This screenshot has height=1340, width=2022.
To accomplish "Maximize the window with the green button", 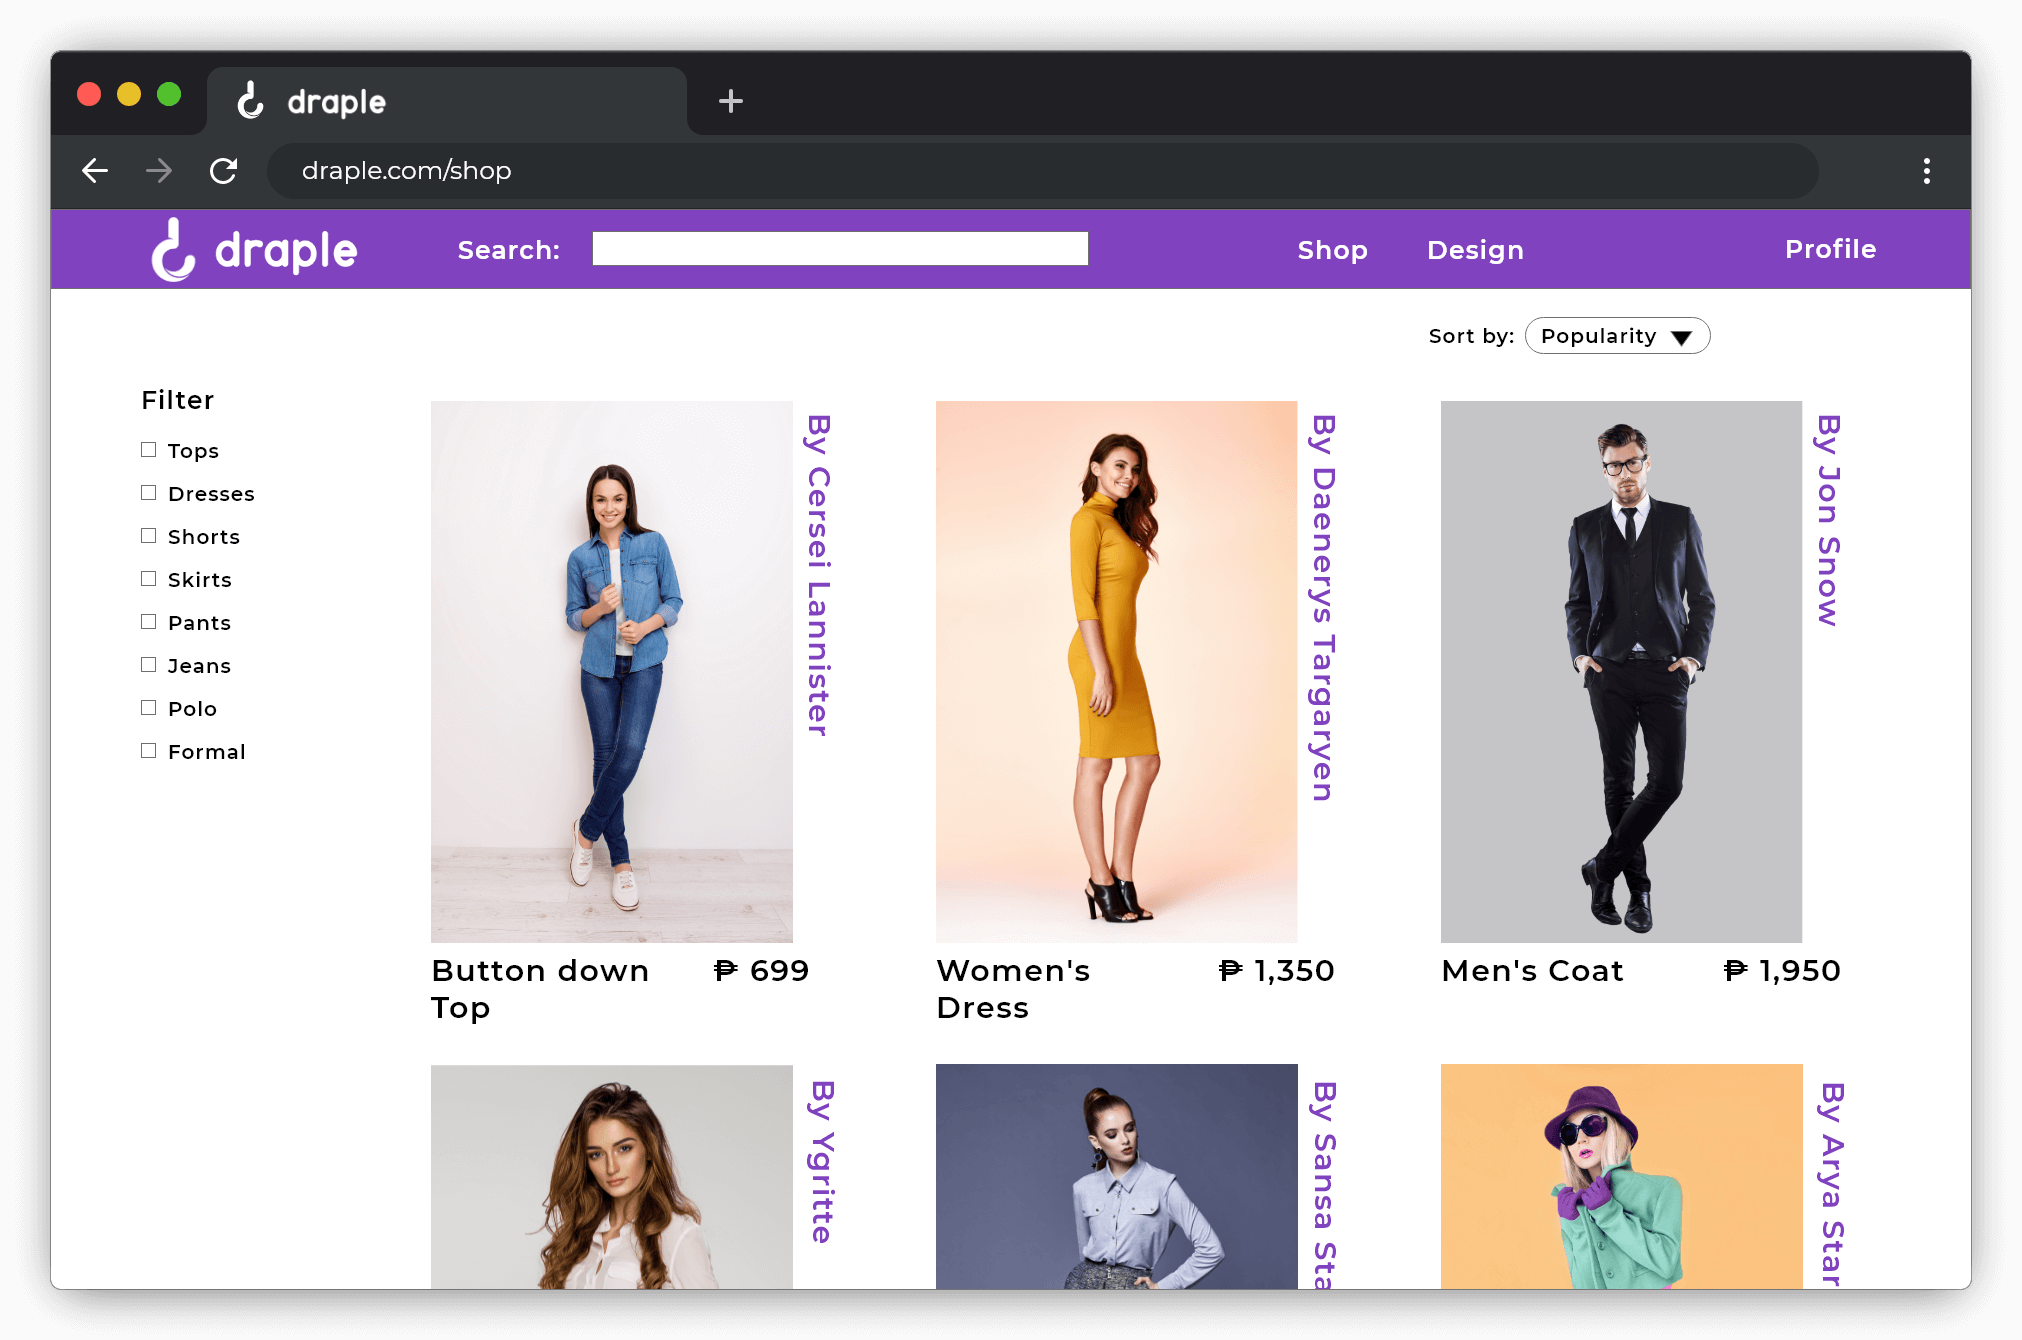I will (169, 94).
